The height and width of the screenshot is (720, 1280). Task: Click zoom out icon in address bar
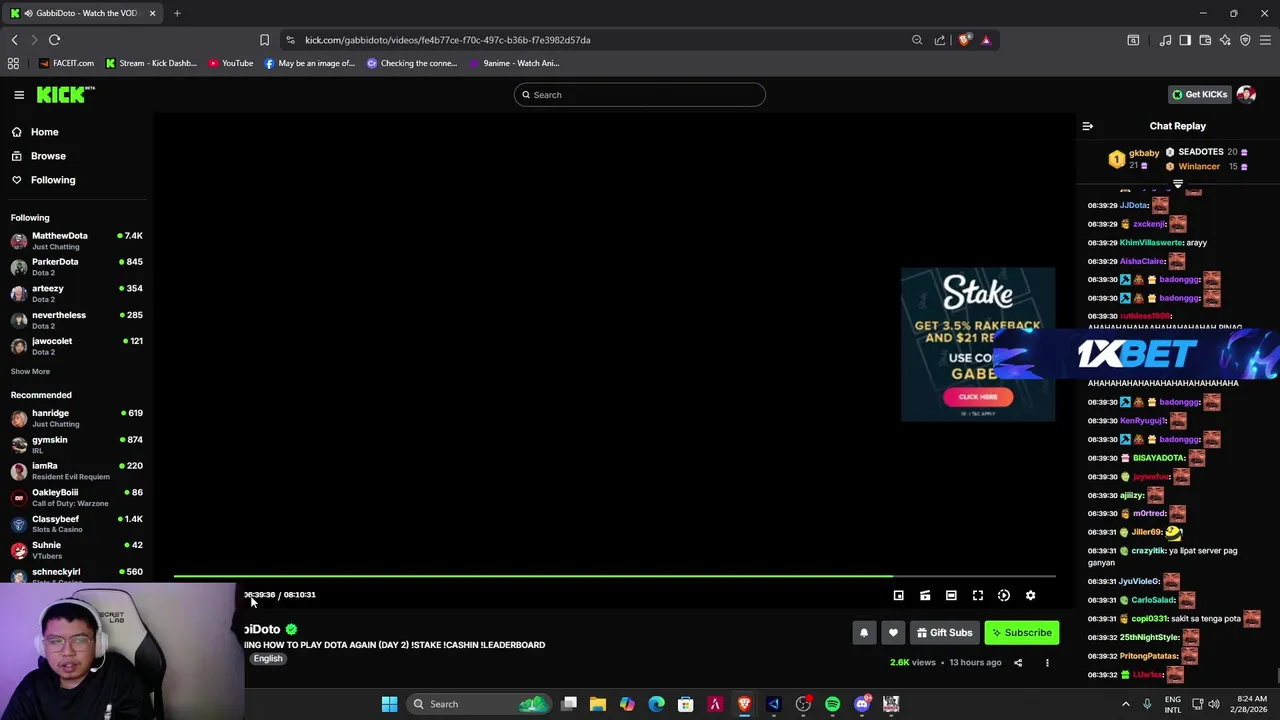pos(917,40)
